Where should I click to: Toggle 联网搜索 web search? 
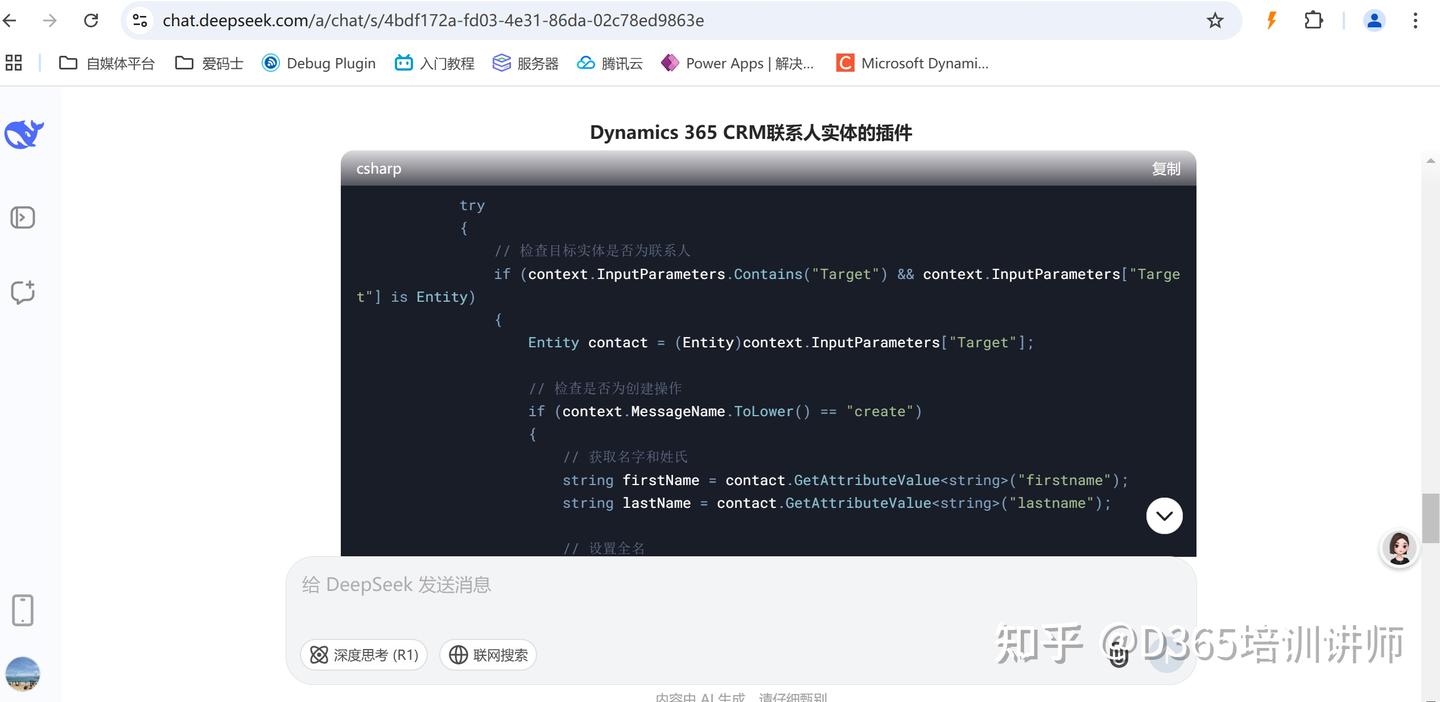488,655
